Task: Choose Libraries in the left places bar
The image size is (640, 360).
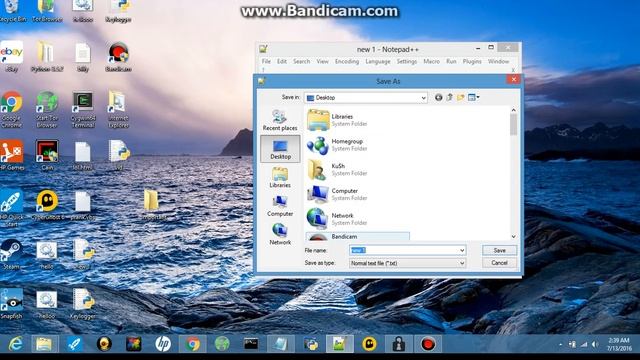Action: [x=280, y=177]
